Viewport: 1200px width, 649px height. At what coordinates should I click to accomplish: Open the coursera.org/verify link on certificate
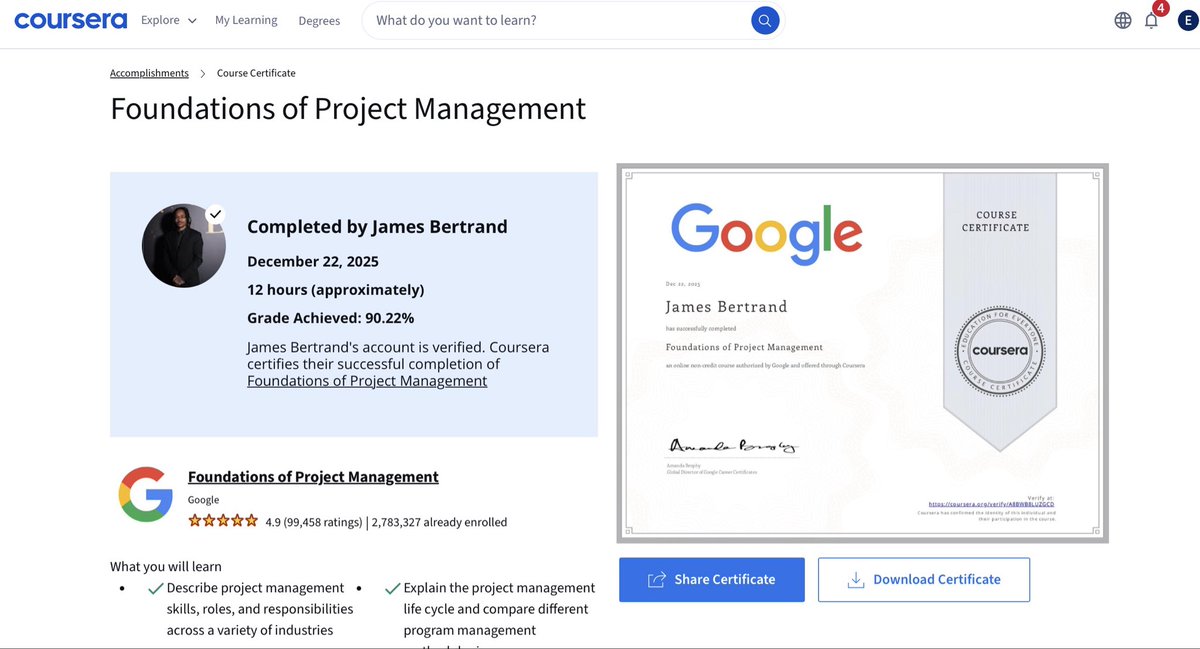click(x=991, y=504)
